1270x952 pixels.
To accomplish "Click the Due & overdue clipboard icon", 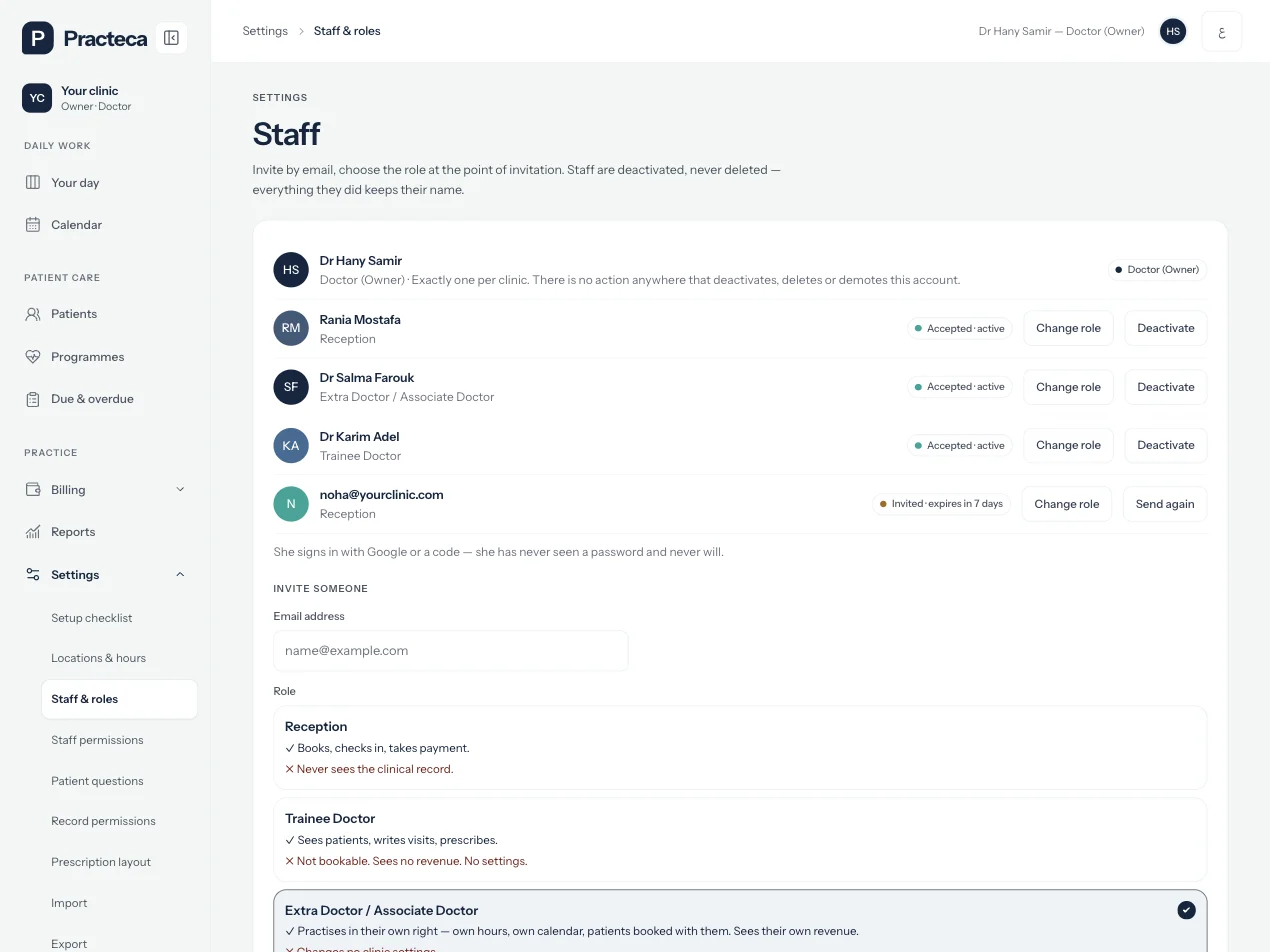I will 33,399.
